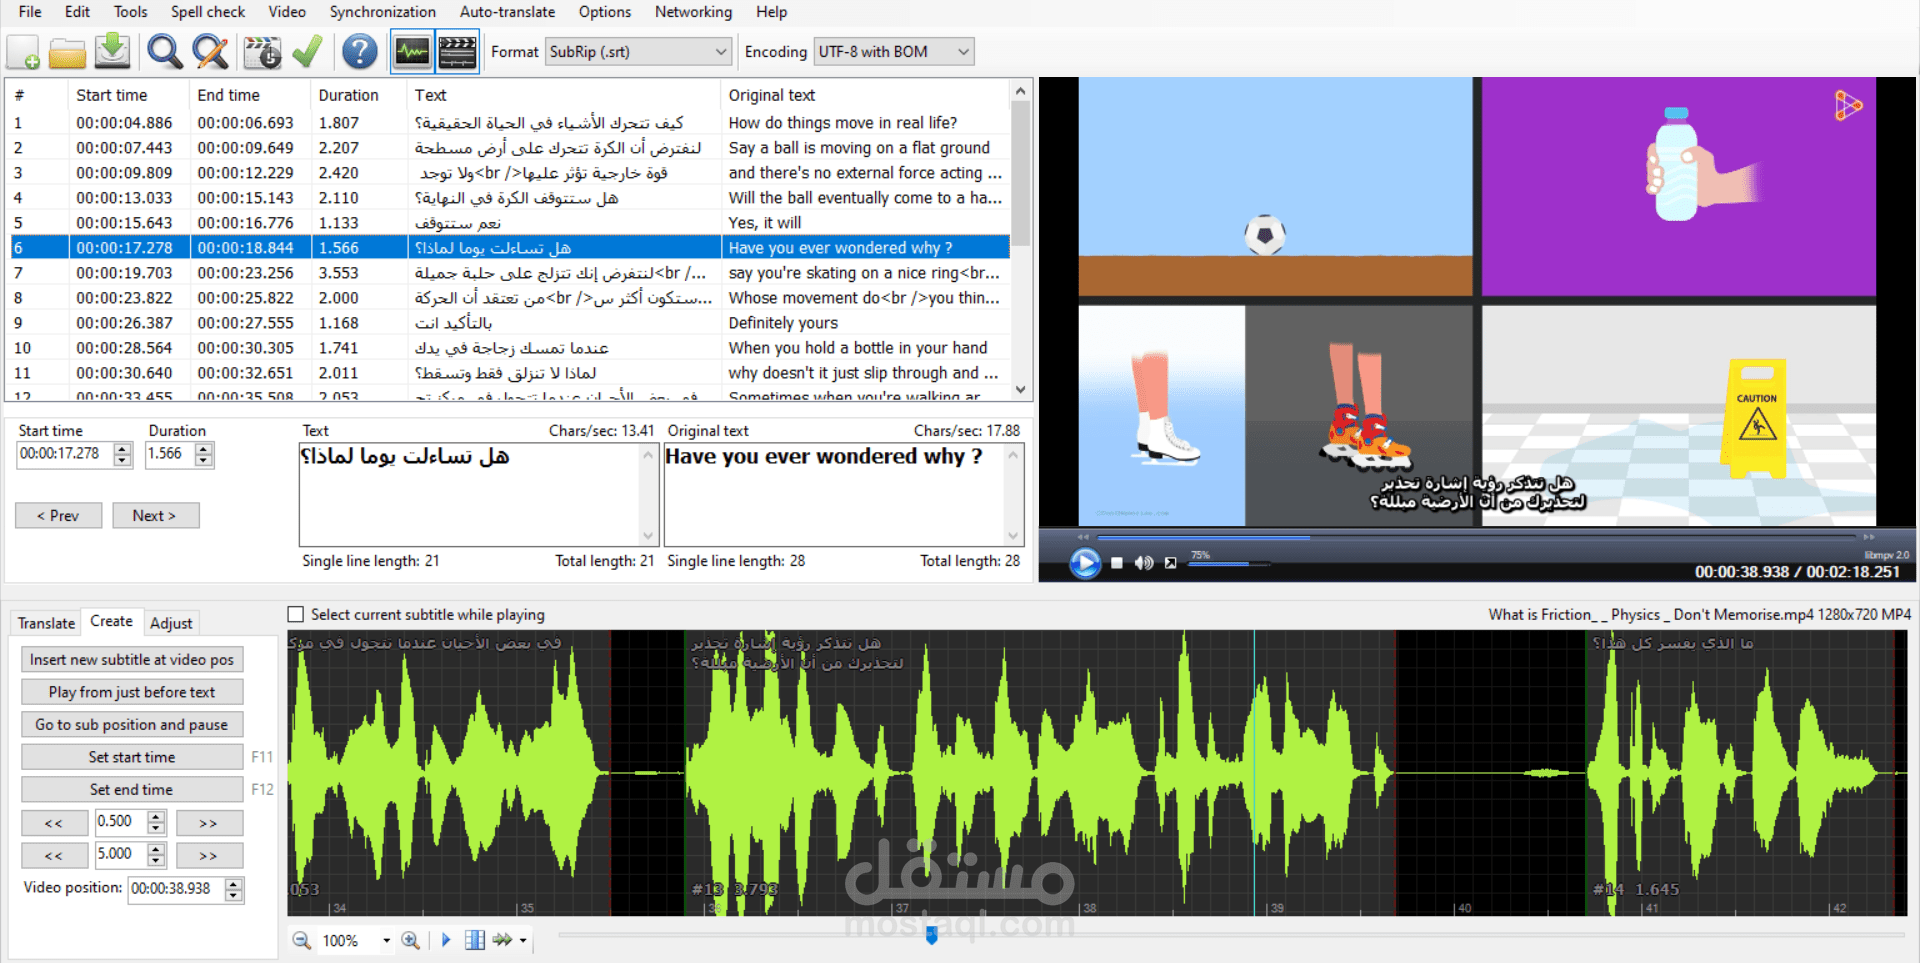The image size is (1920, 963).
Task: Select subtitle row 'Yes, it will'
Action: pyautogui.click(x=509, y=223)
